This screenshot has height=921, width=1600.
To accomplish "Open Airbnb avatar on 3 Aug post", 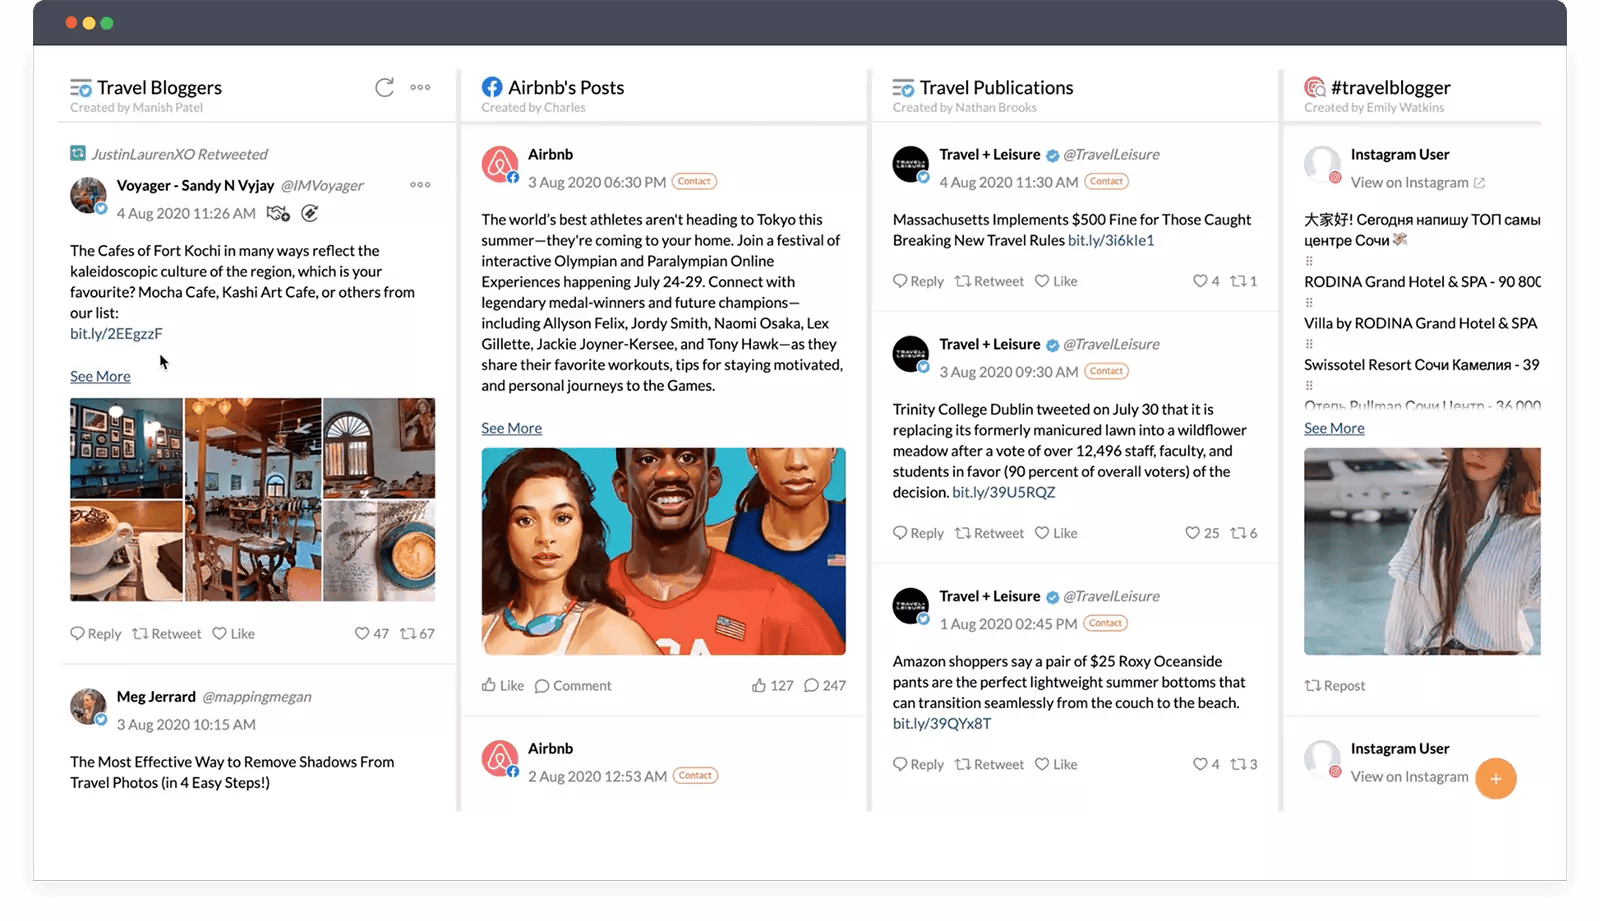I will point(500,165).
